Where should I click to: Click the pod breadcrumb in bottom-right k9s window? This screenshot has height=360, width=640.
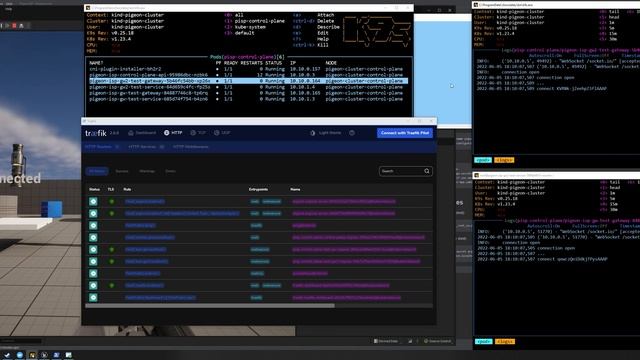[483, 341]
